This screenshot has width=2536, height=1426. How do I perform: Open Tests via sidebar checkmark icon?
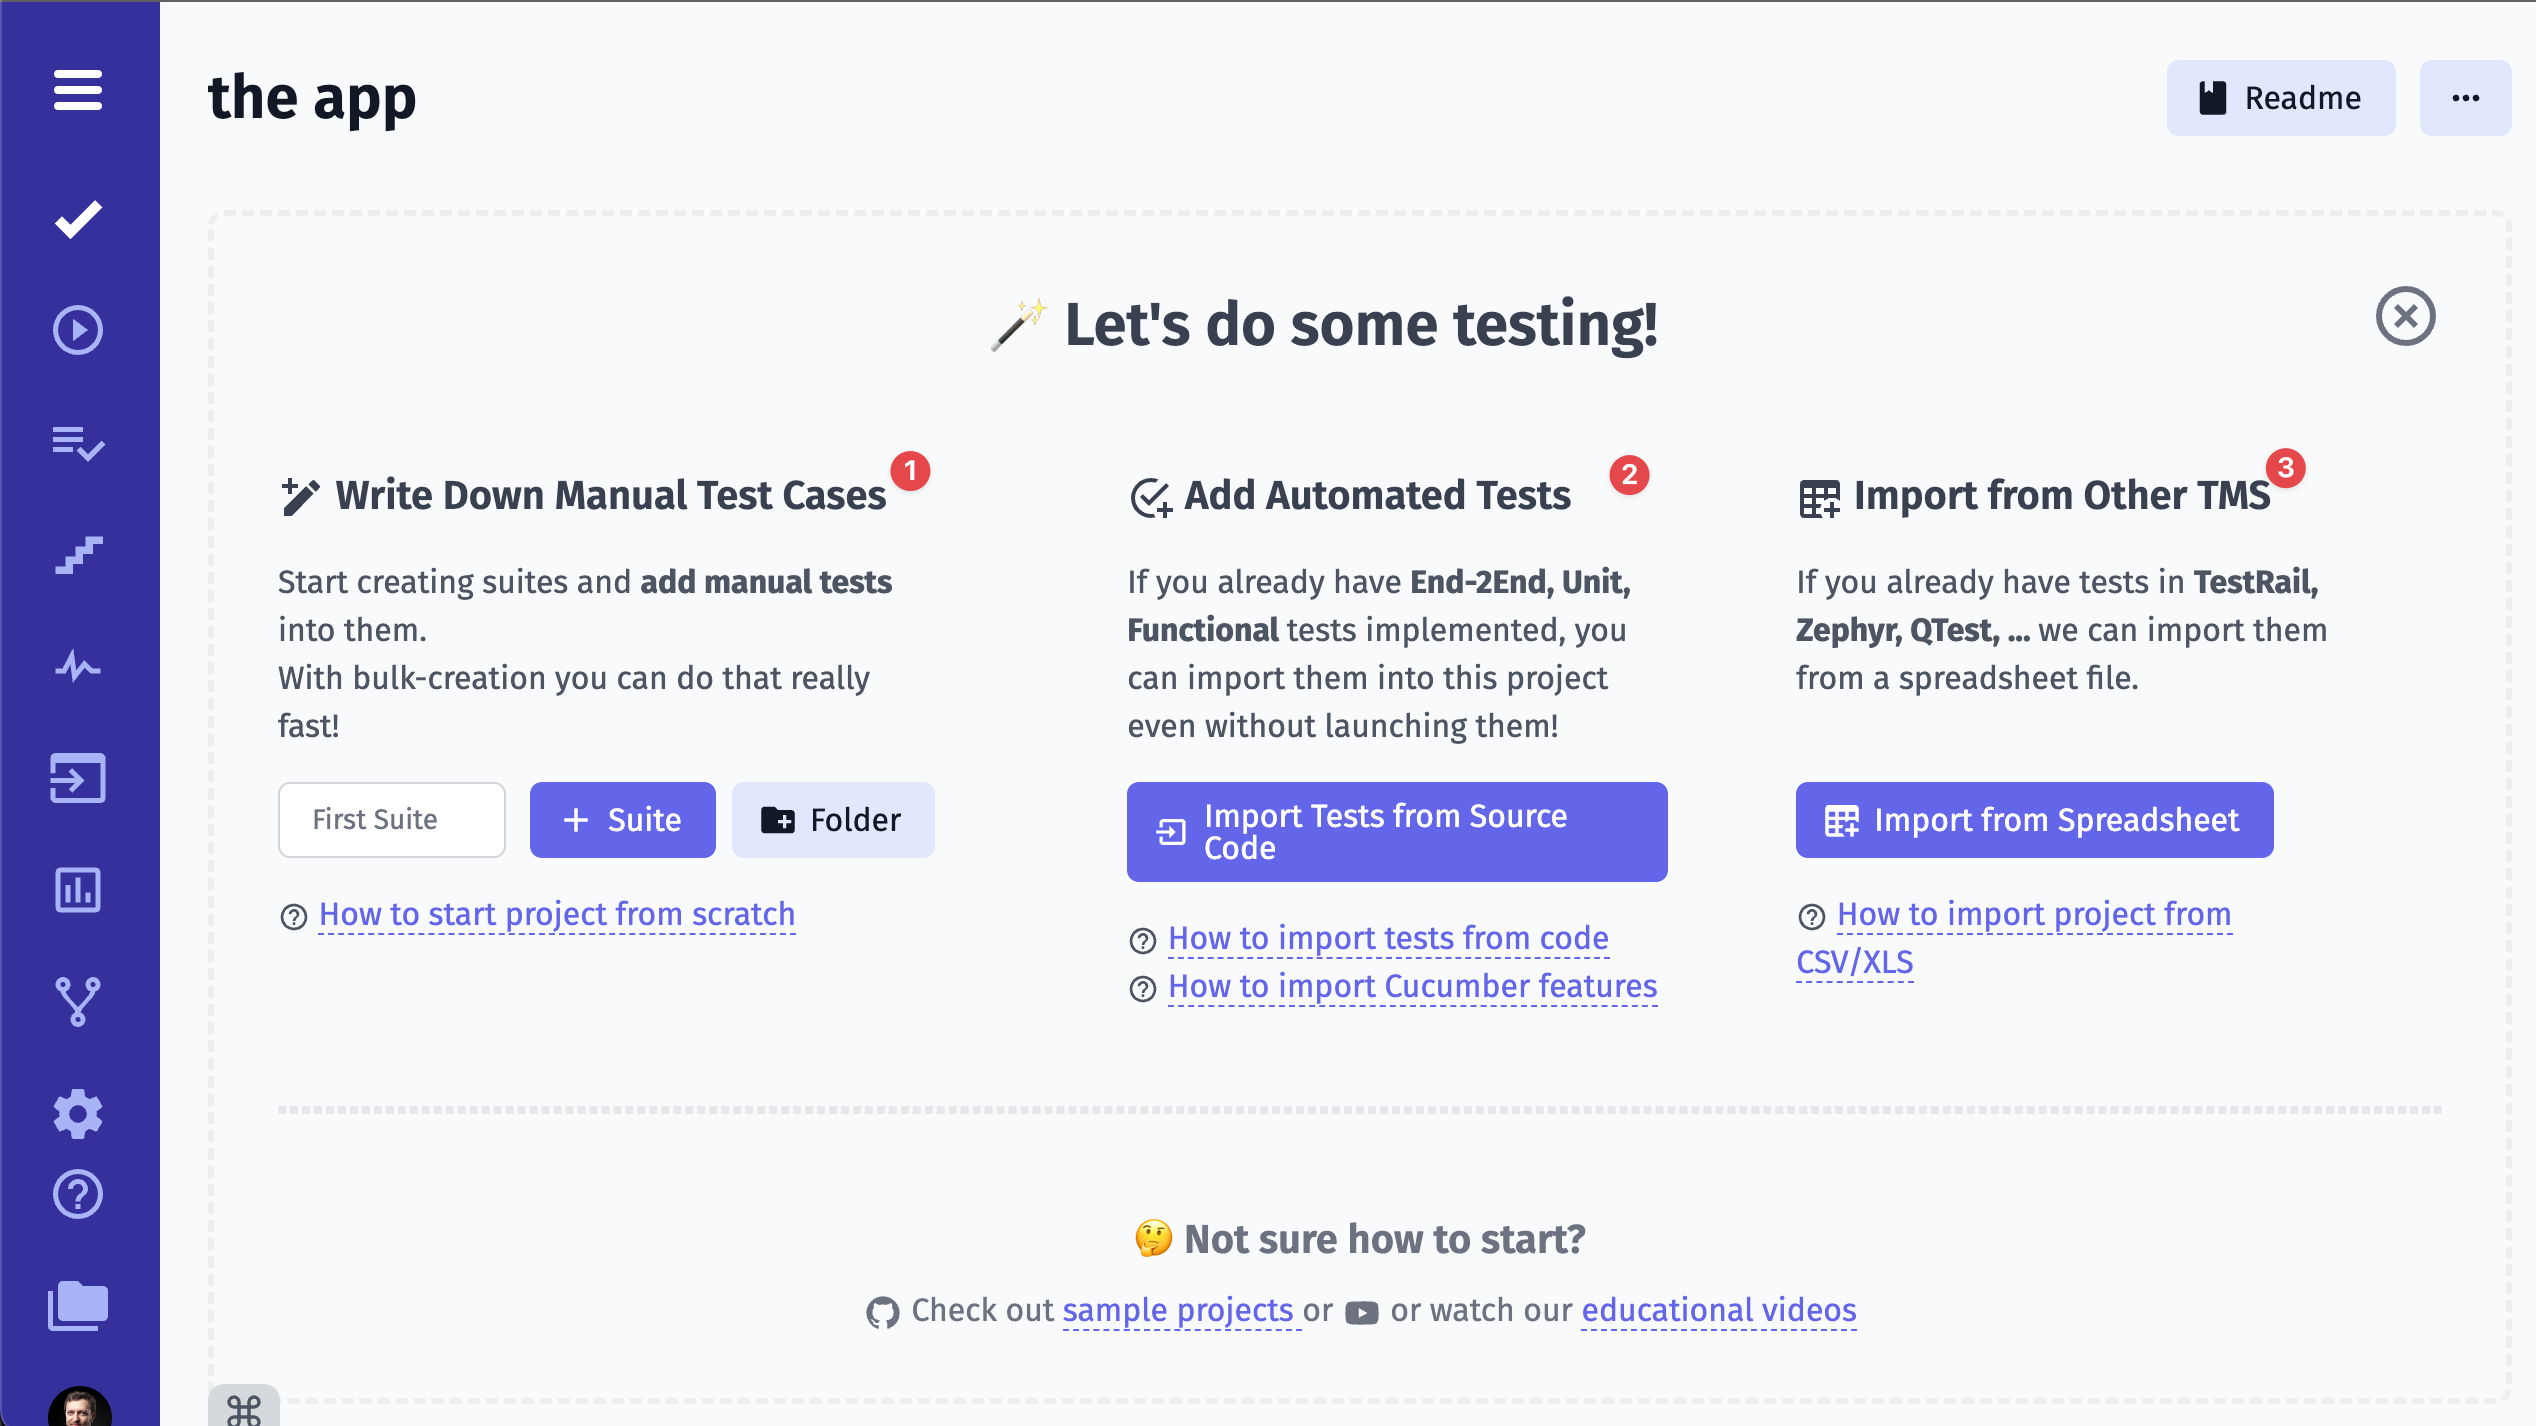click(x=78, y=220)
